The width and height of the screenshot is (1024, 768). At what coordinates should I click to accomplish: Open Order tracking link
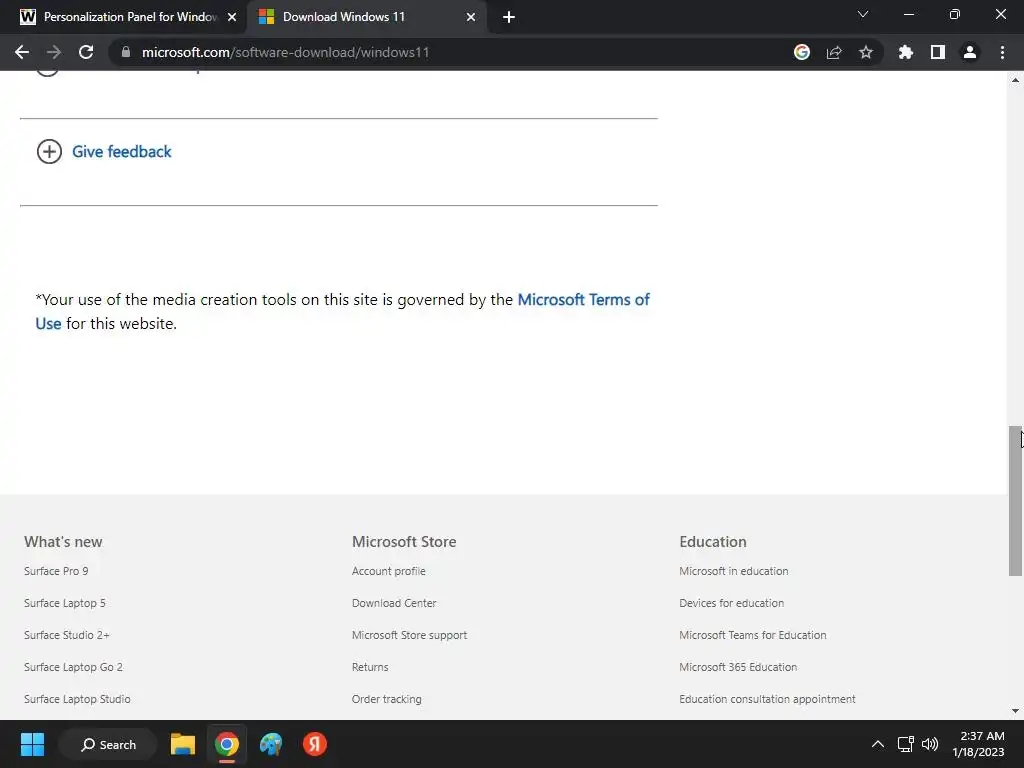pyautogui.click(x=387, y=699)
